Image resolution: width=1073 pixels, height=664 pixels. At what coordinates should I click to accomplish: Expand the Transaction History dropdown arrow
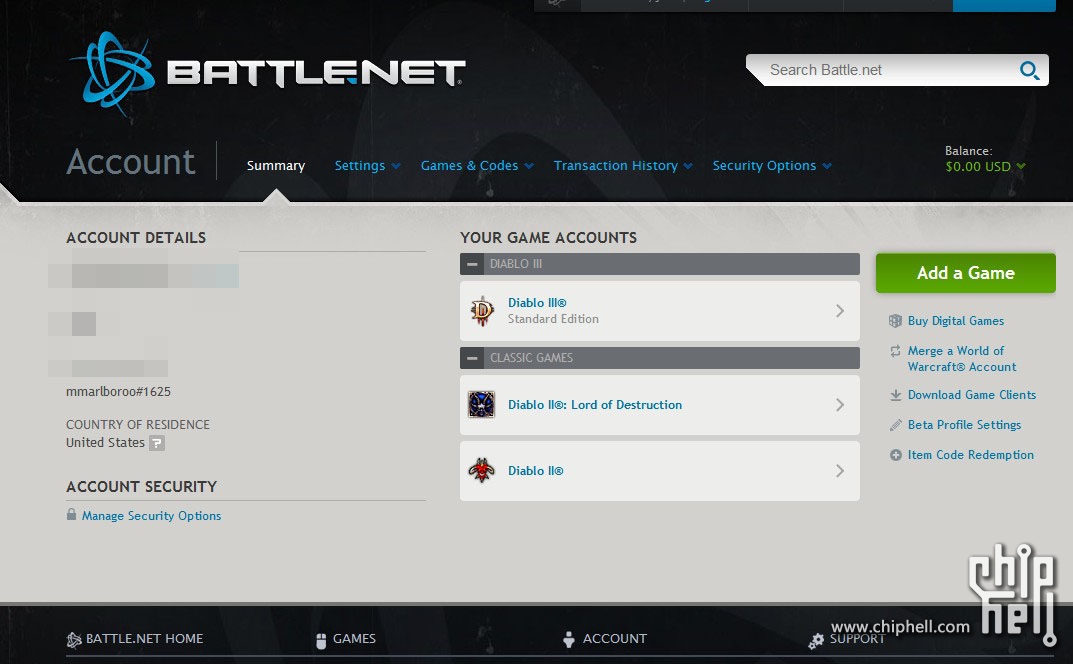pyautogui.click(x=688, y=166)
